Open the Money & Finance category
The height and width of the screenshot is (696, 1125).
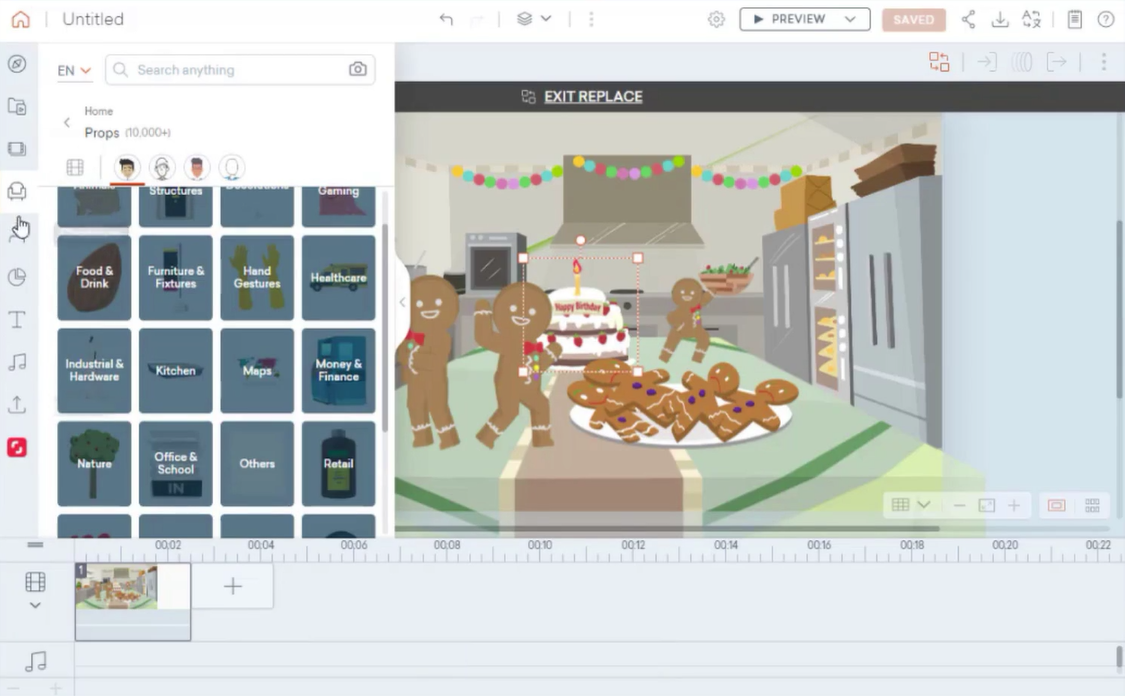point(339,370)
